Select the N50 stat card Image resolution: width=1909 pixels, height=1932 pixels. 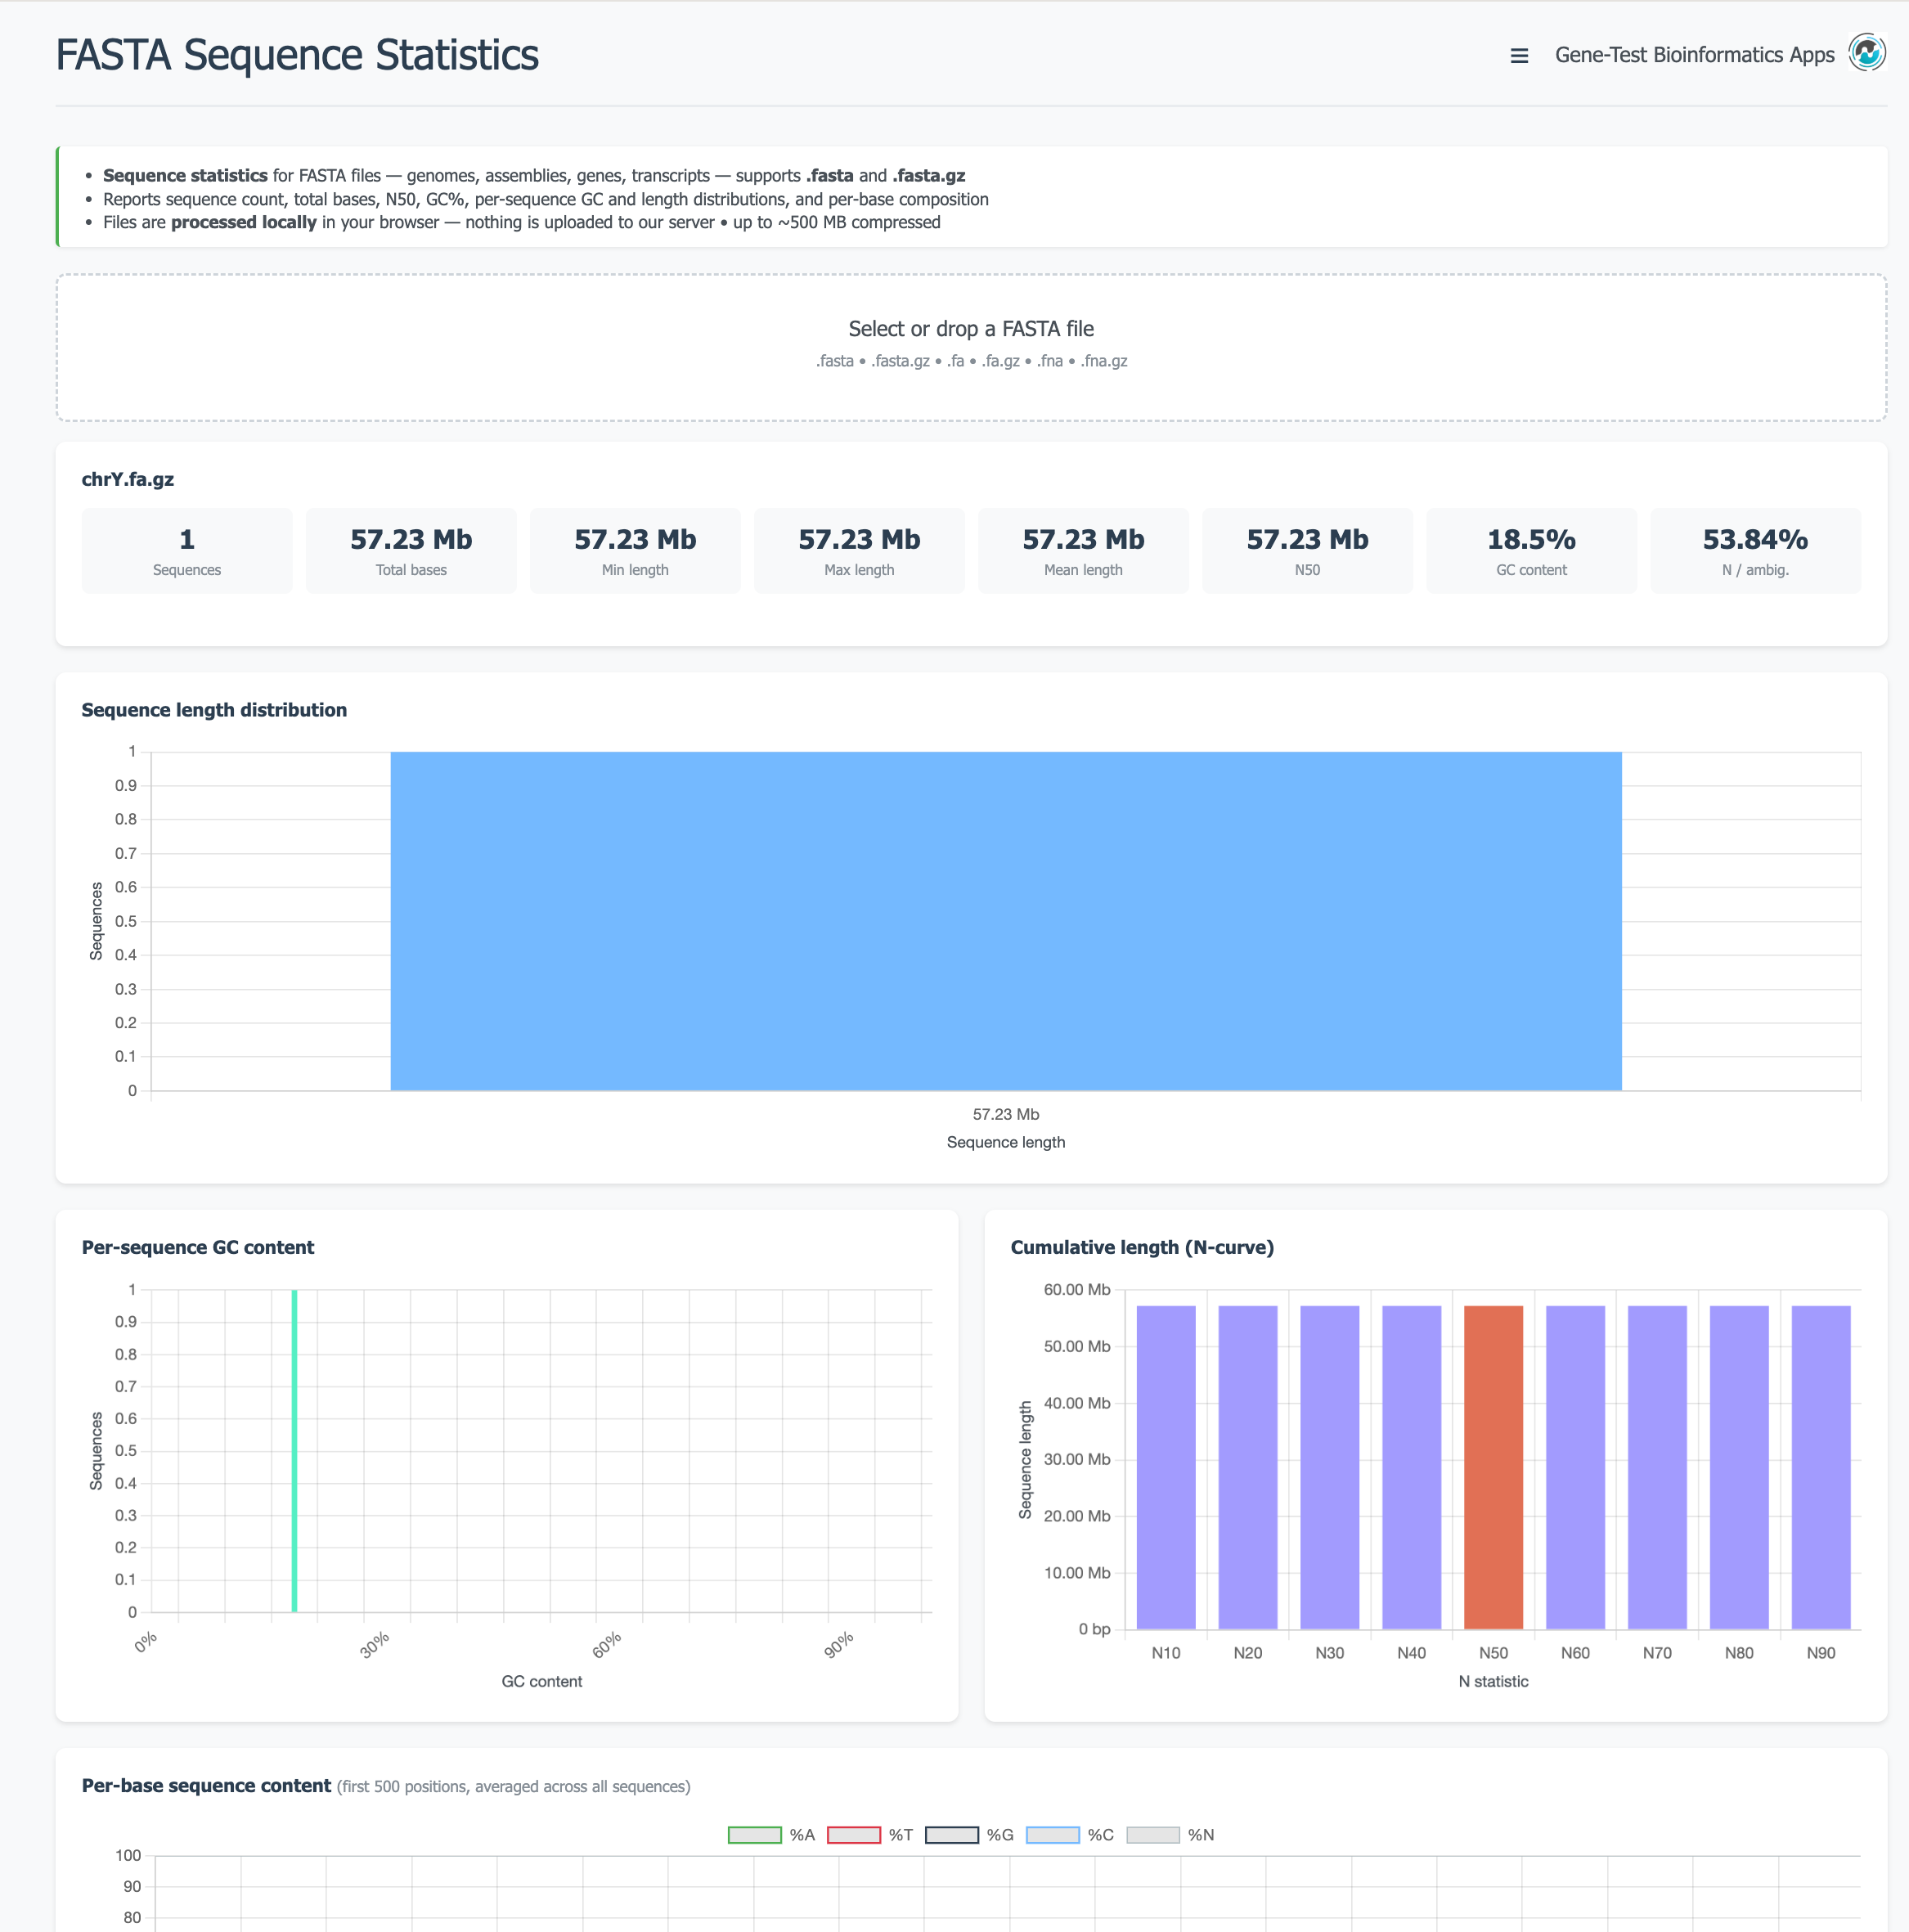point(1306,550)
